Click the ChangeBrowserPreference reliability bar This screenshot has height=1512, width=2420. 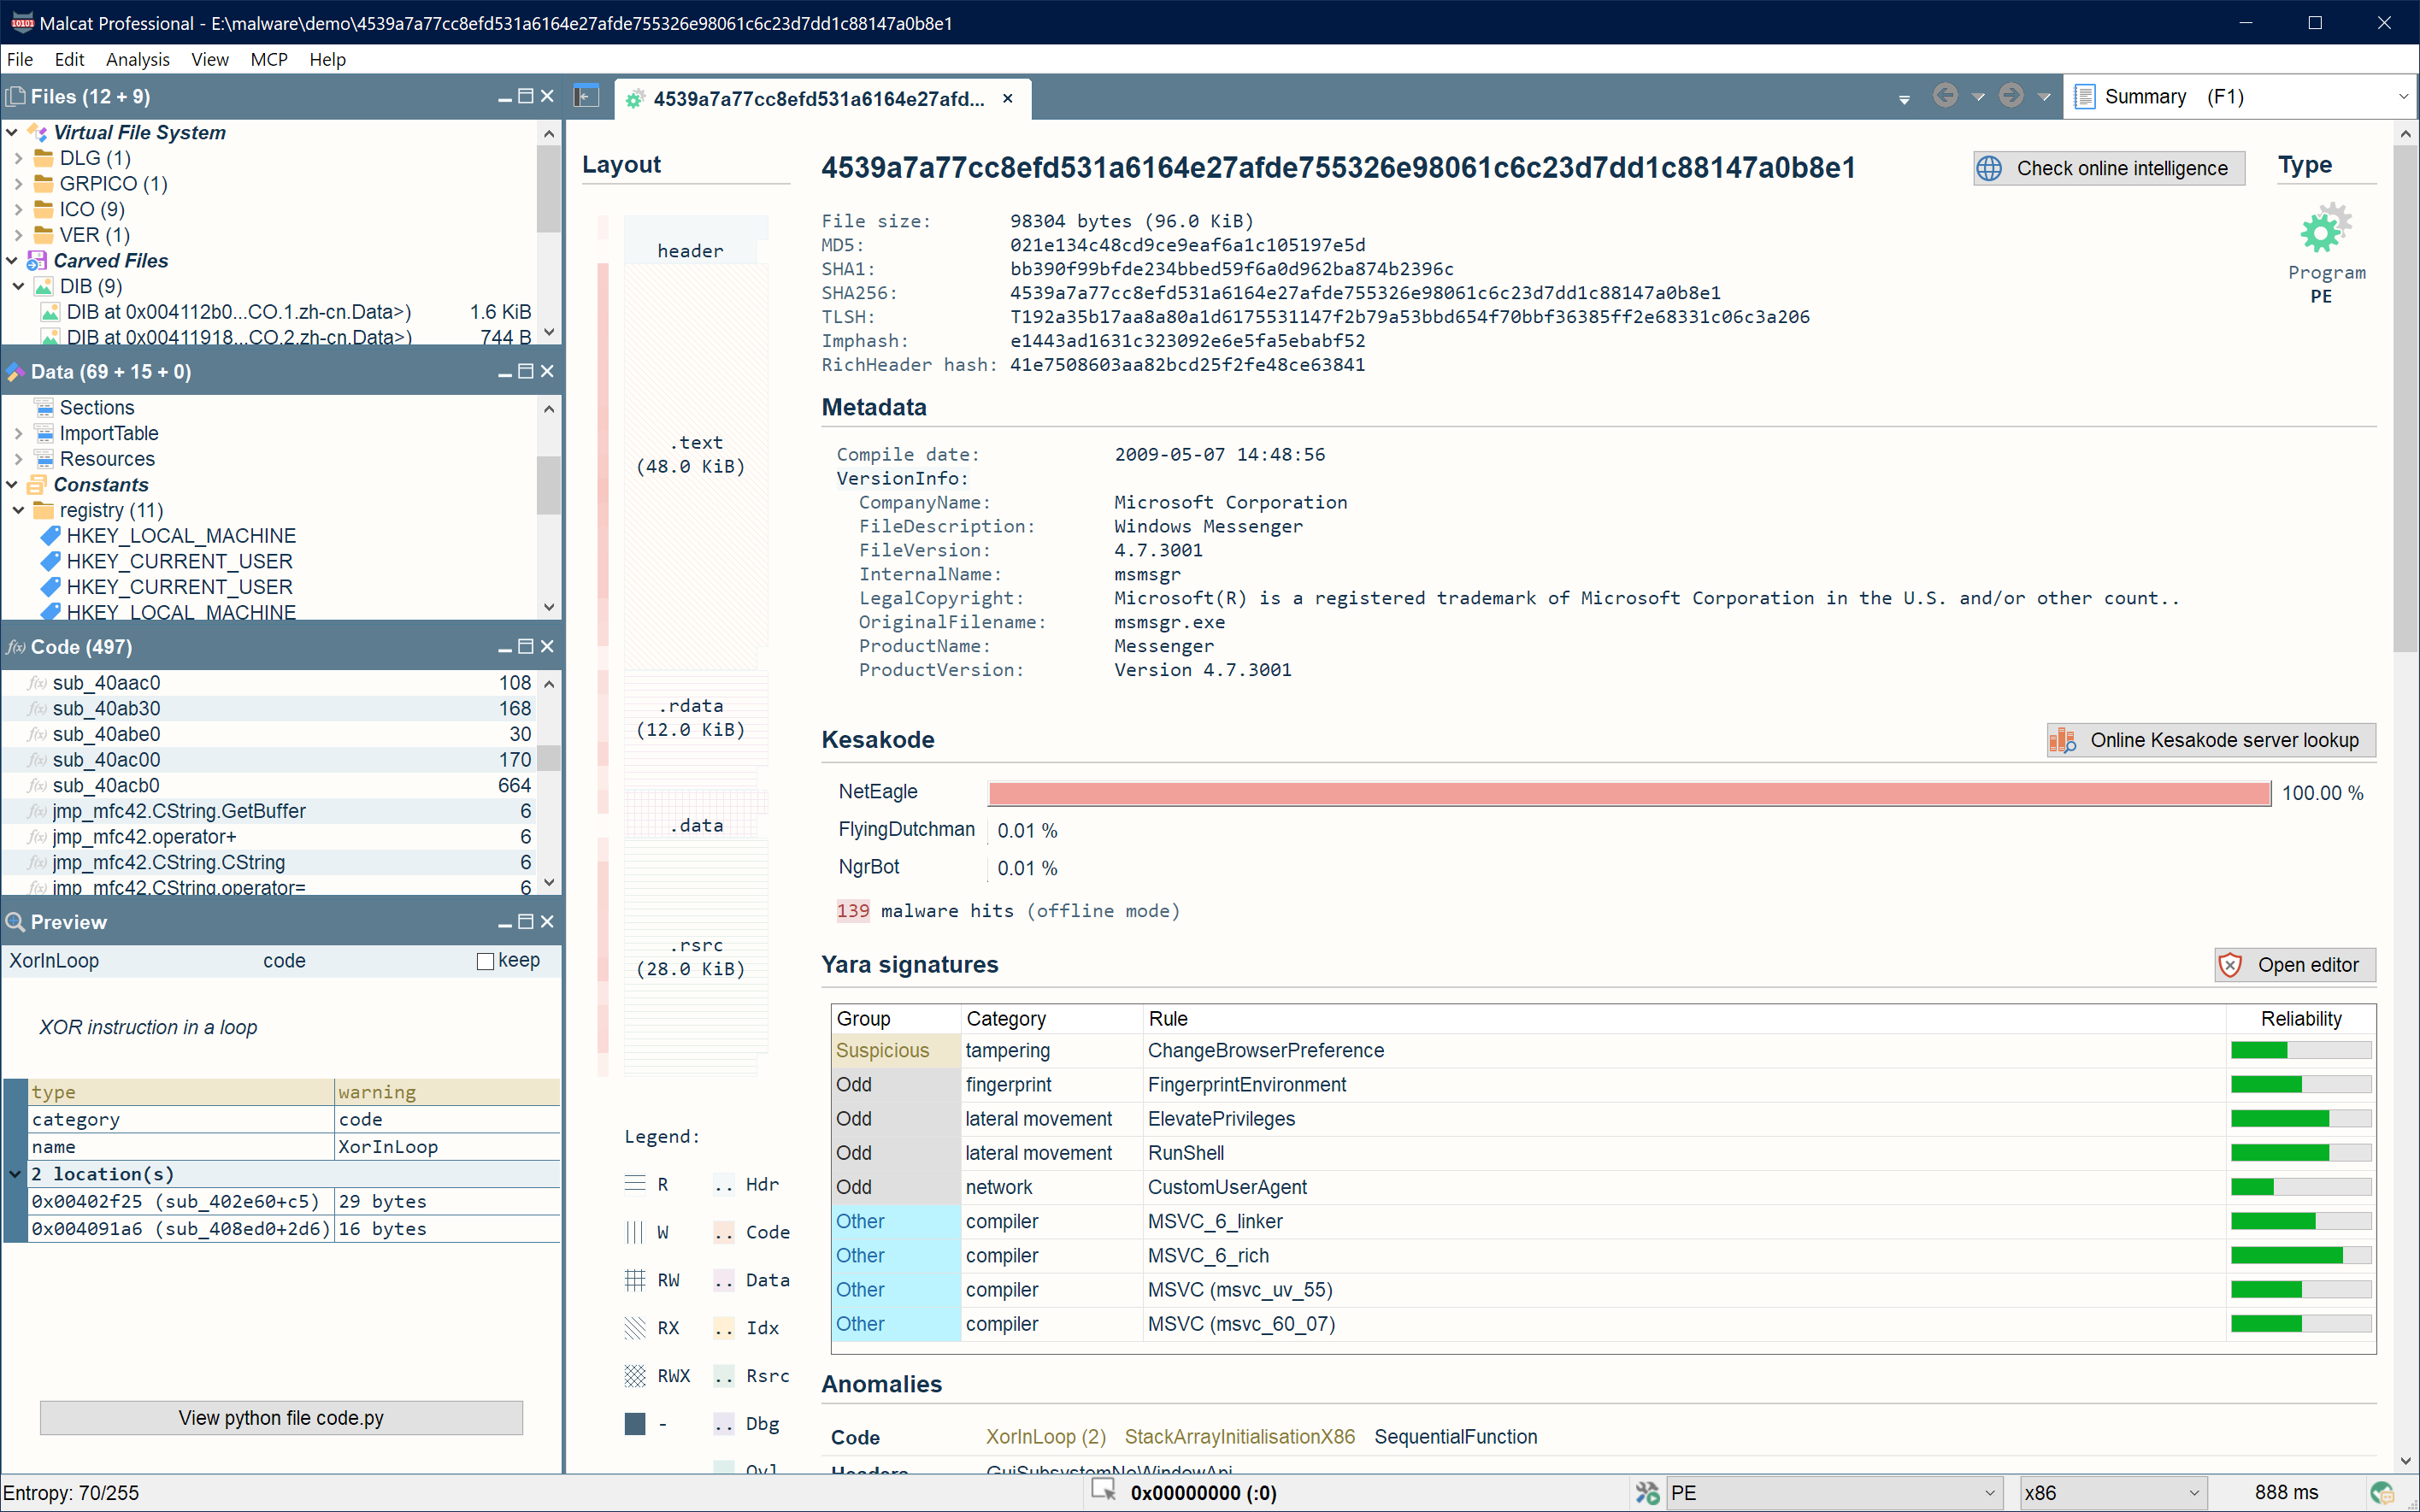point(2301,1050)
